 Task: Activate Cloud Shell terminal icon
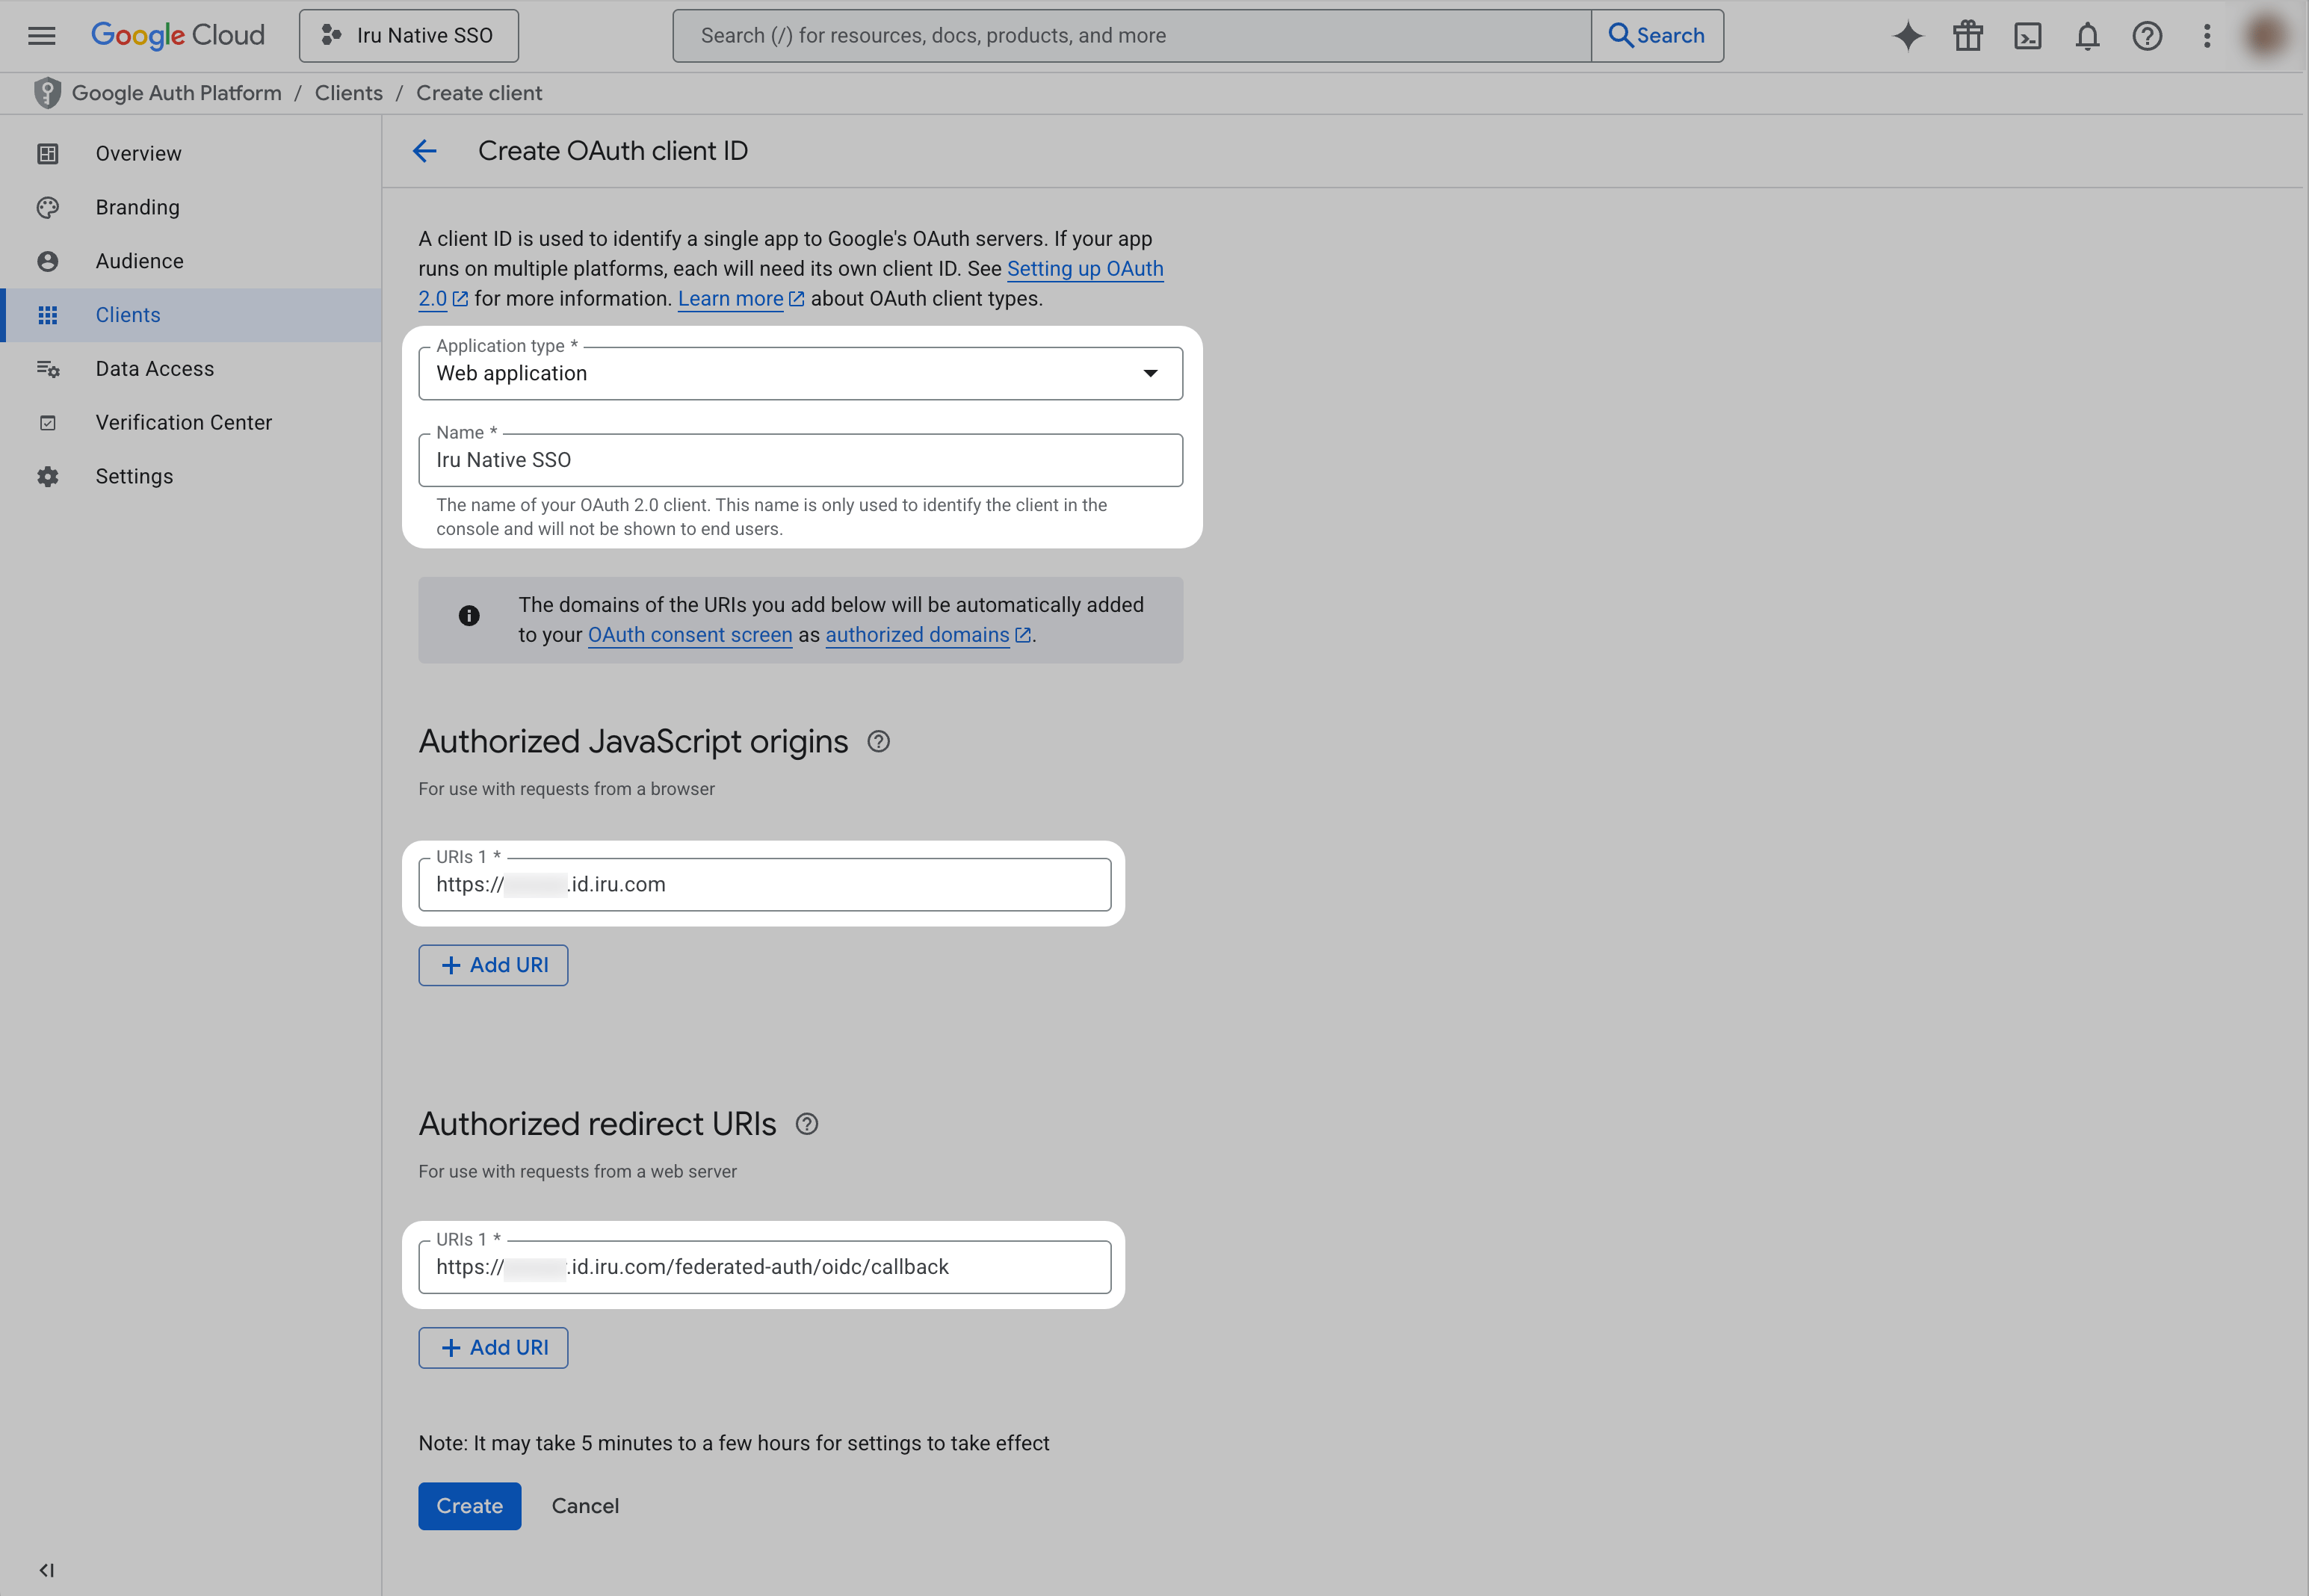(2028, 36)
